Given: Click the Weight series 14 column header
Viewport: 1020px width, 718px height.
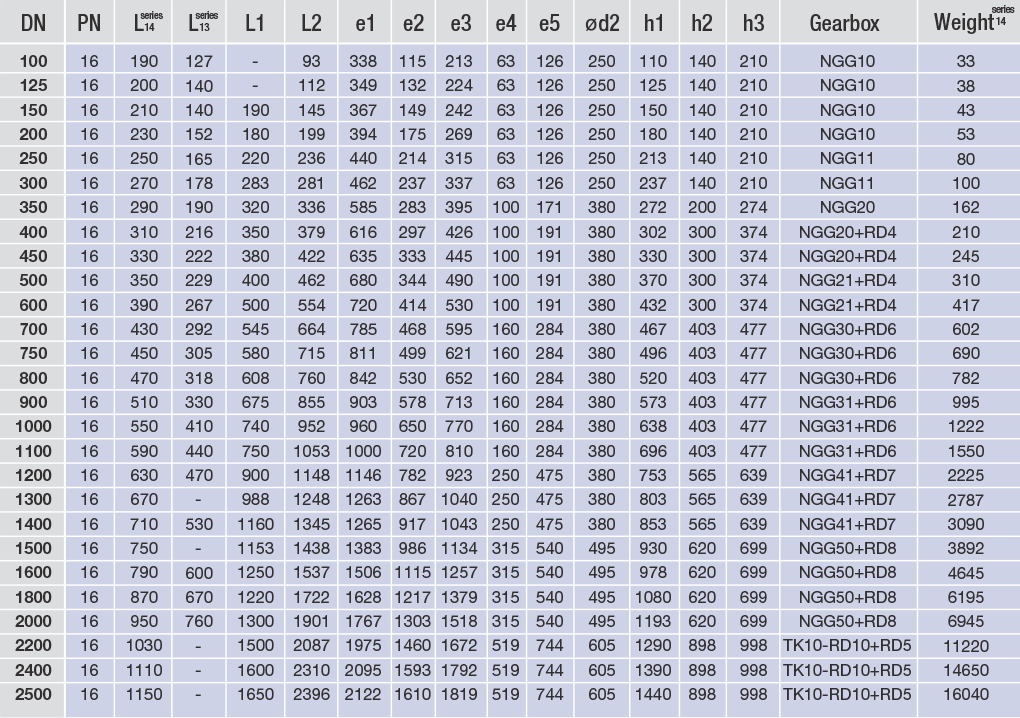Looking at the screenshot, I should [965, 22].
